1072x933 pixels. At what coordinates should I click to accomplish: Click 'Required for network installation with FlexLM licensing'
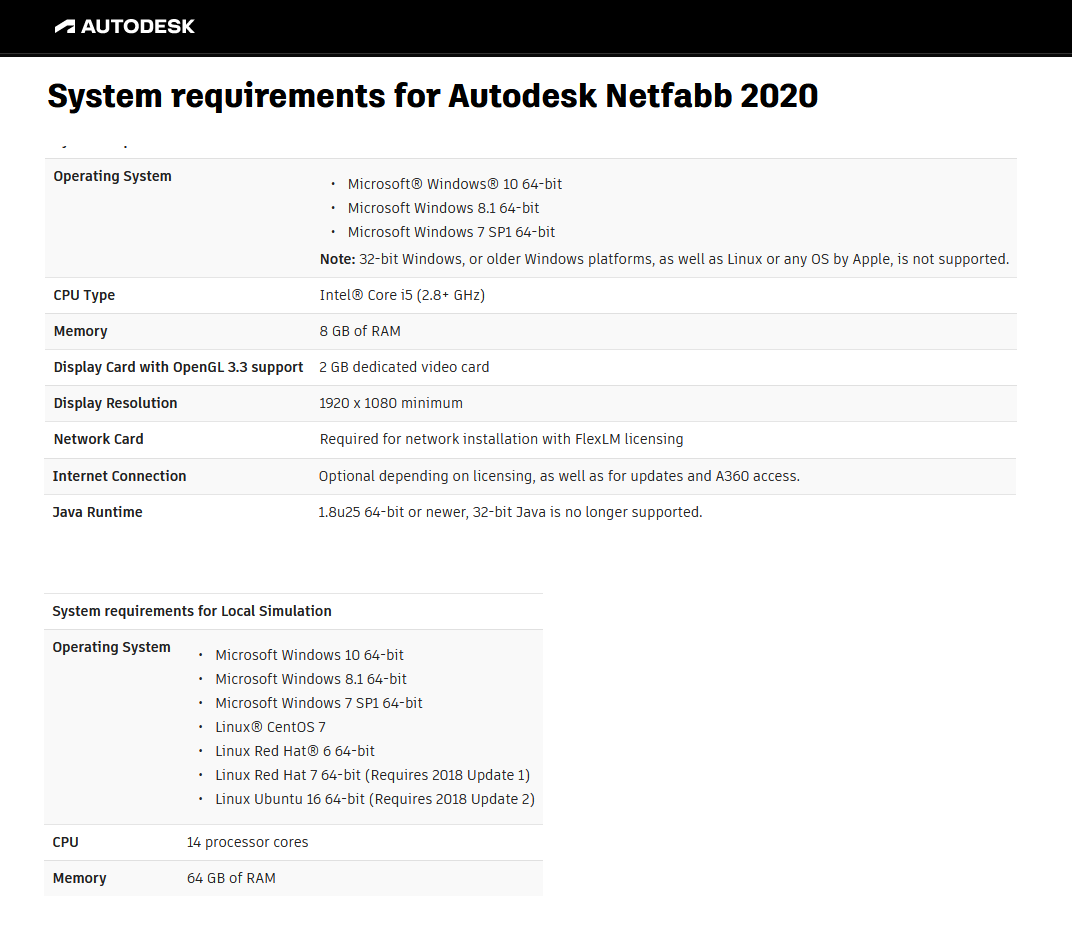coord(501,439)
